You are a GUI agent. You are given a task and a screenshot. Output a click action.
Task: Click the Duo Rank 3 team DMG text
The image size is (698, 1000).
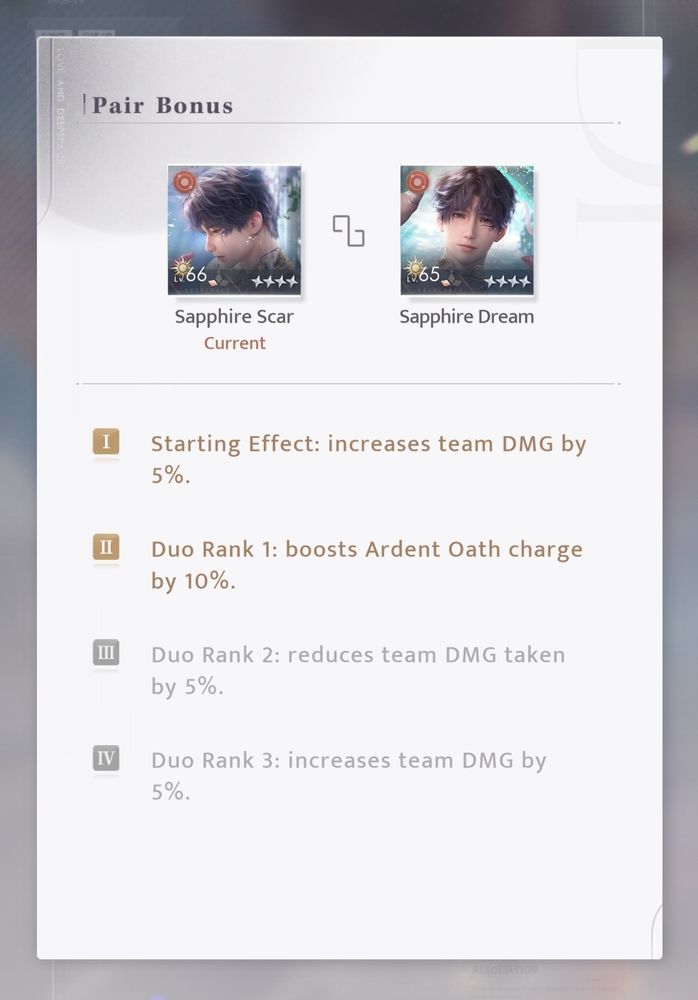pos(348,776)
